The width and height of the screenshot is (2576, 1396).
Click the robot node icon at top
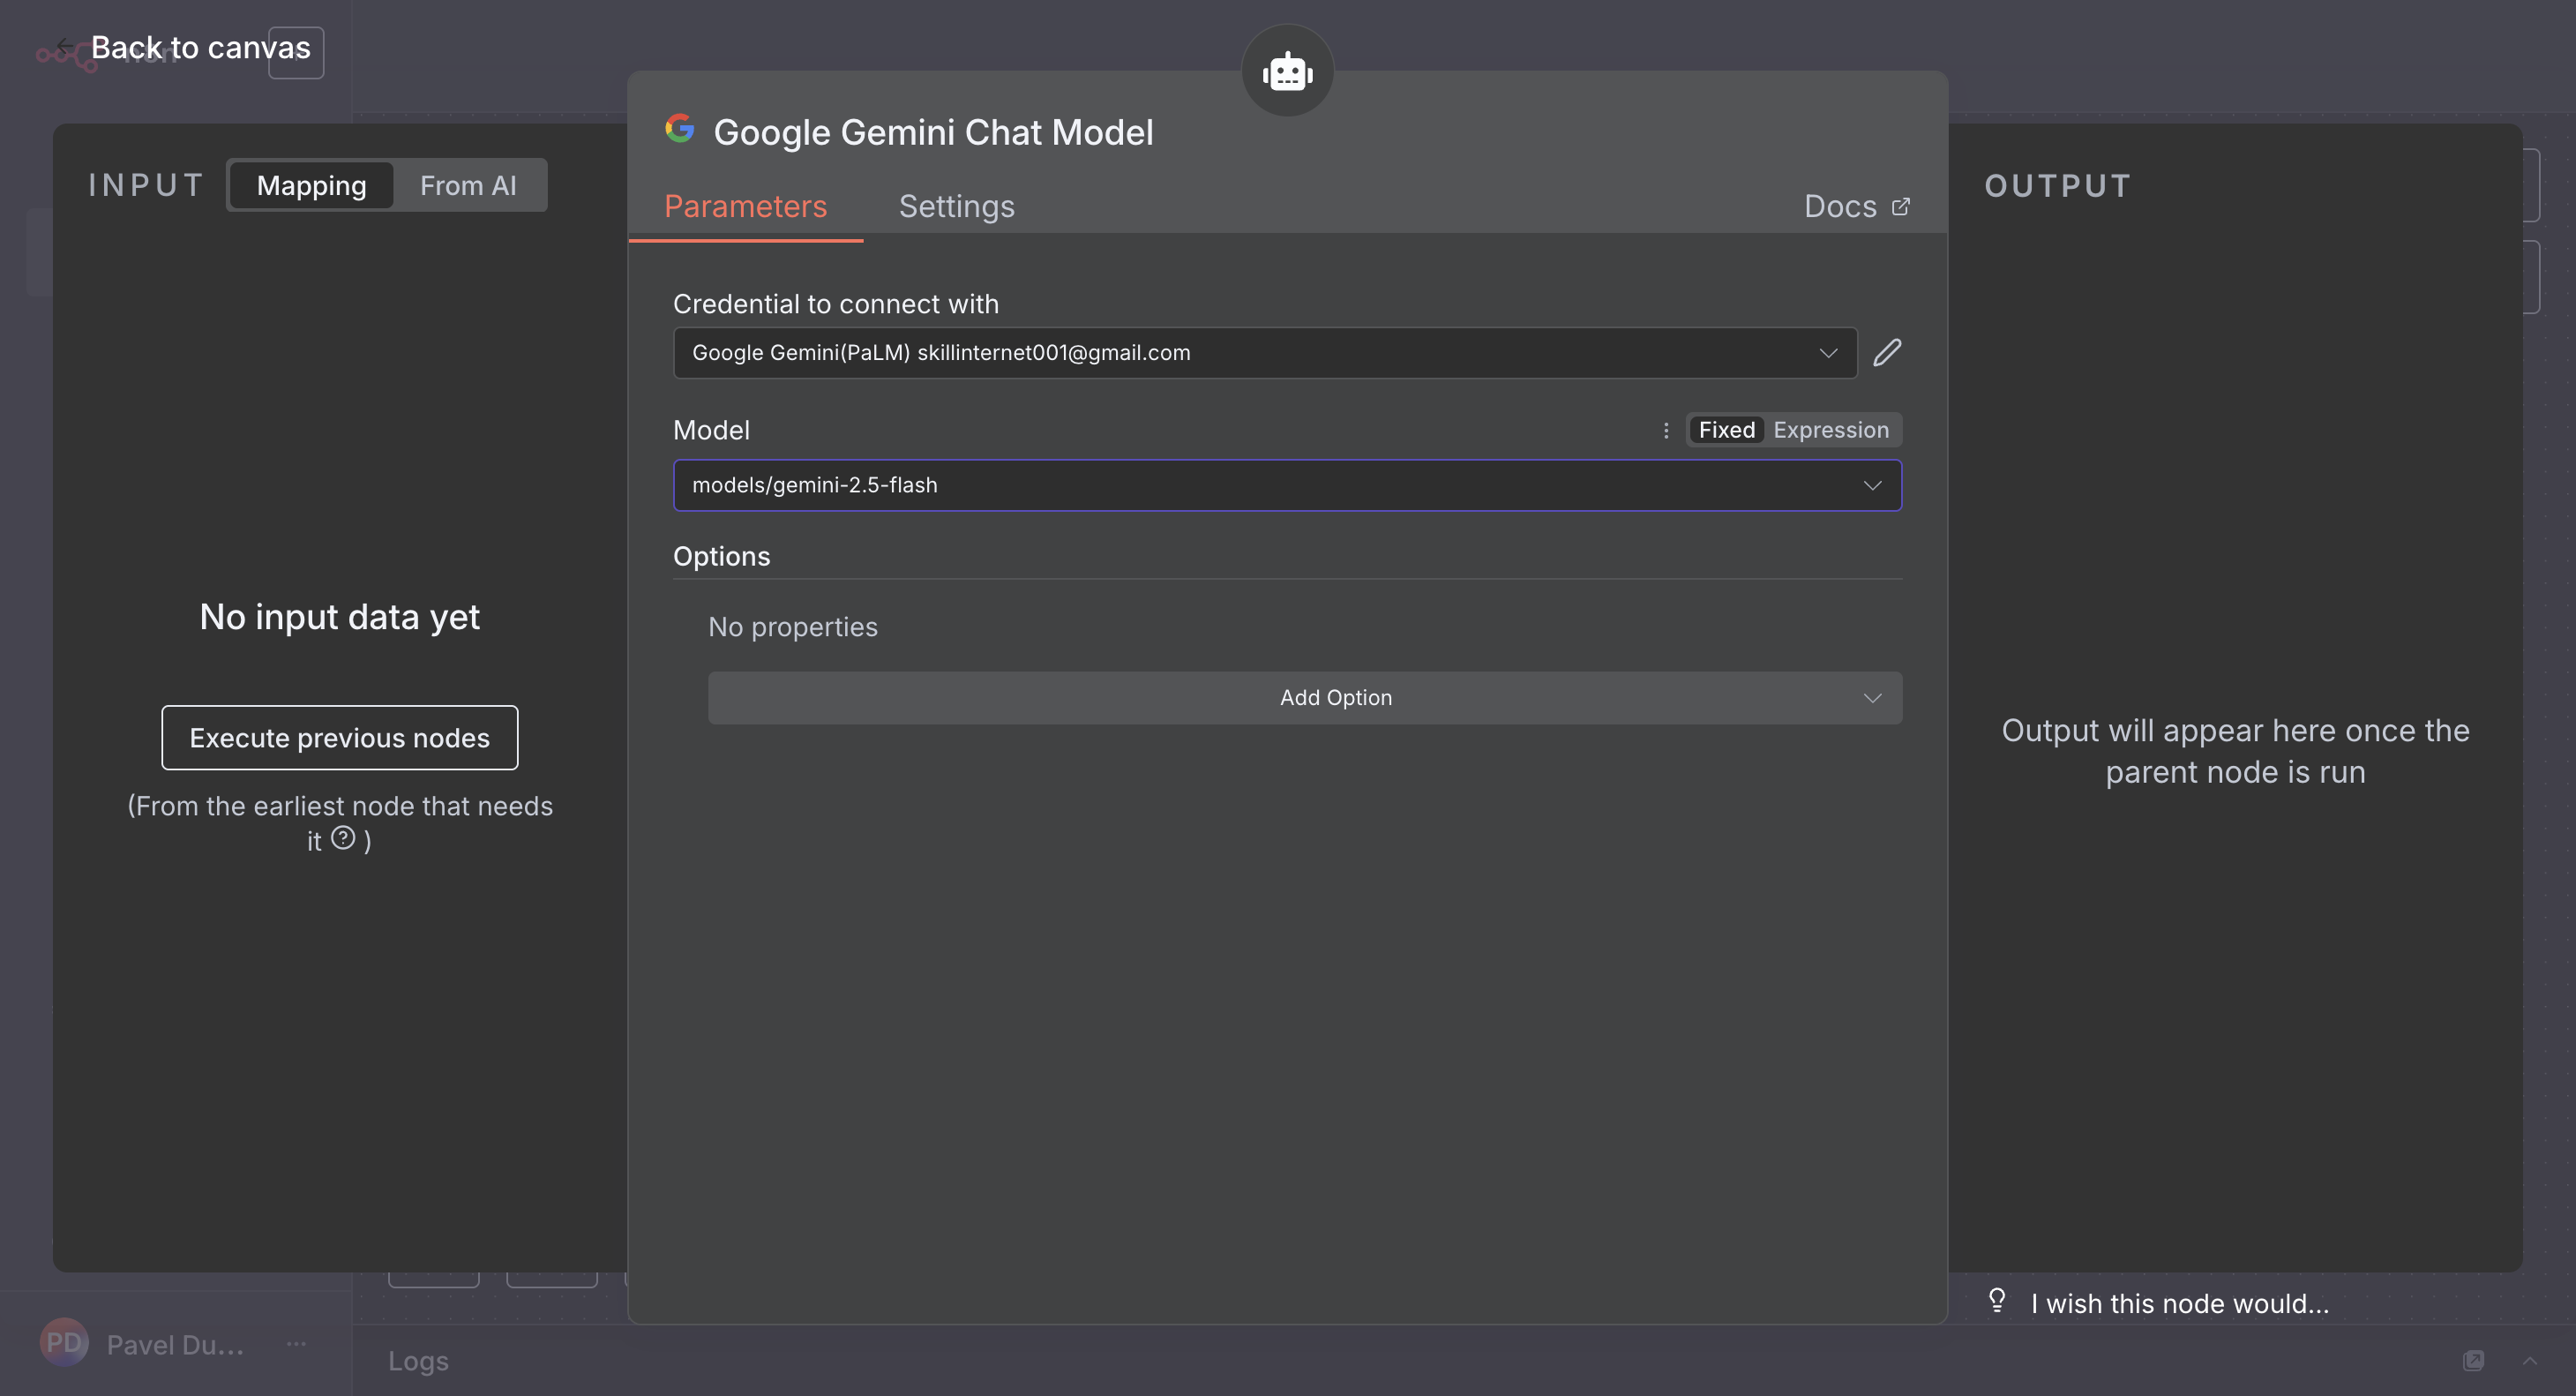[x=1287, y=71]
